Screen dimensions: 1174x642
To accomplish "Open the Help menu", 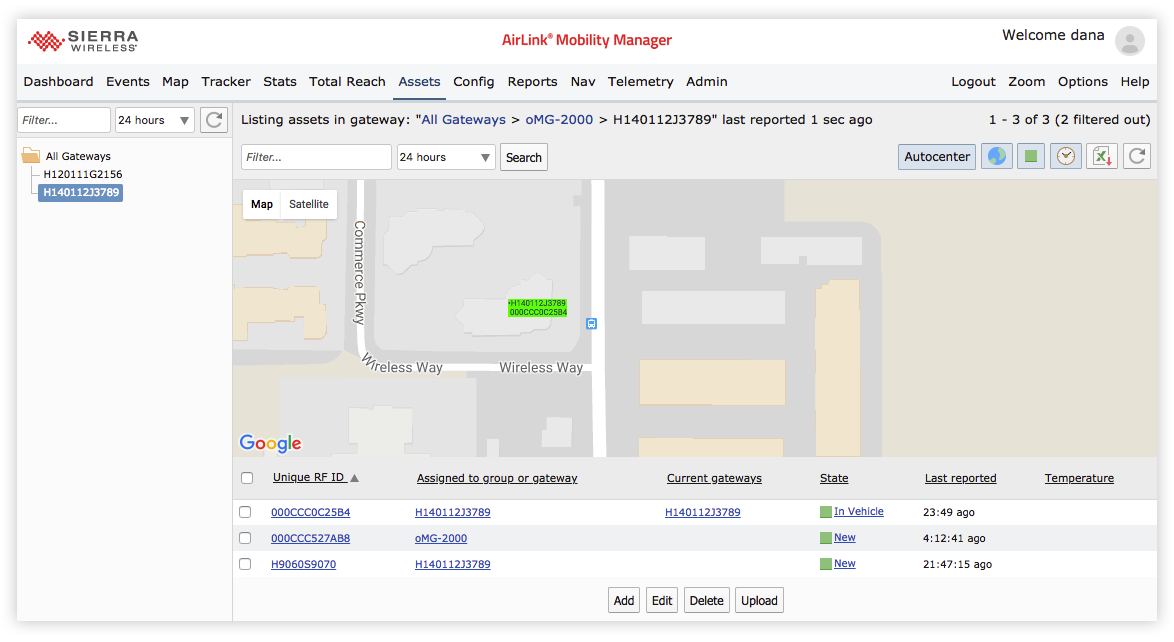I will tap(1134, 82).
